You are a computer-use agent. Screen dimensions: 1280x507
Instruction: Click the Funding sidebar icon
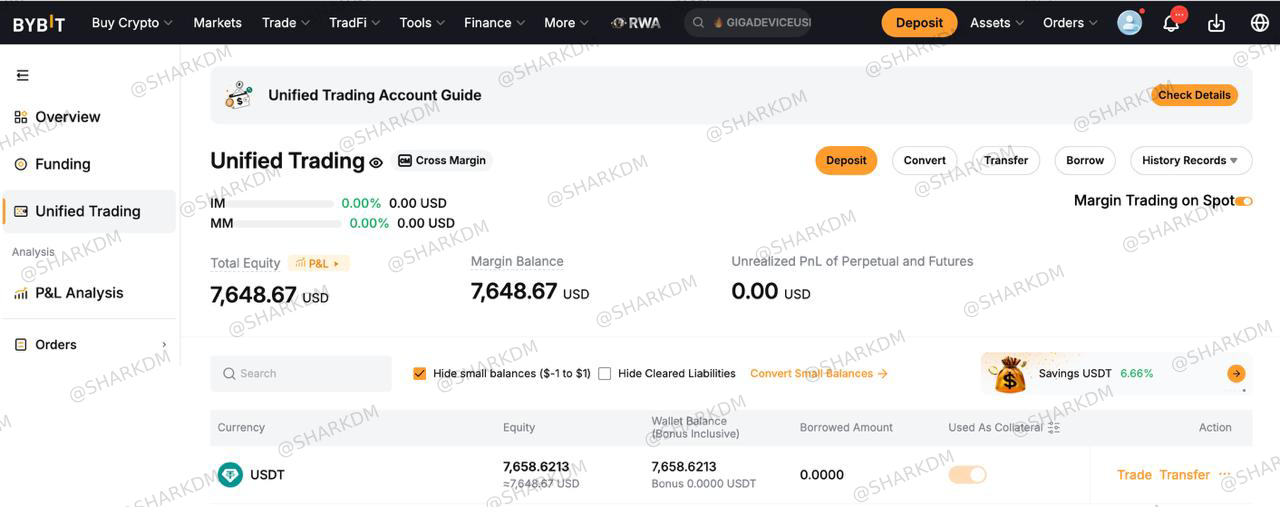(x=21, y=164)
